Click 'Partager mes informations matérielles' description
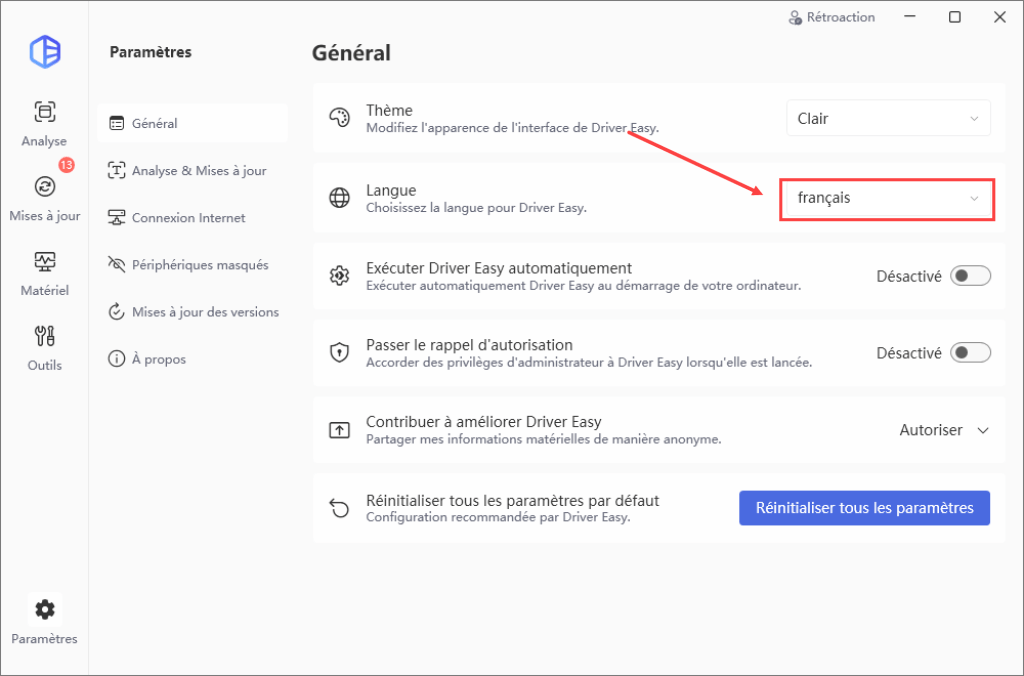Screen dimensions: 1024x676 [543, 439]
